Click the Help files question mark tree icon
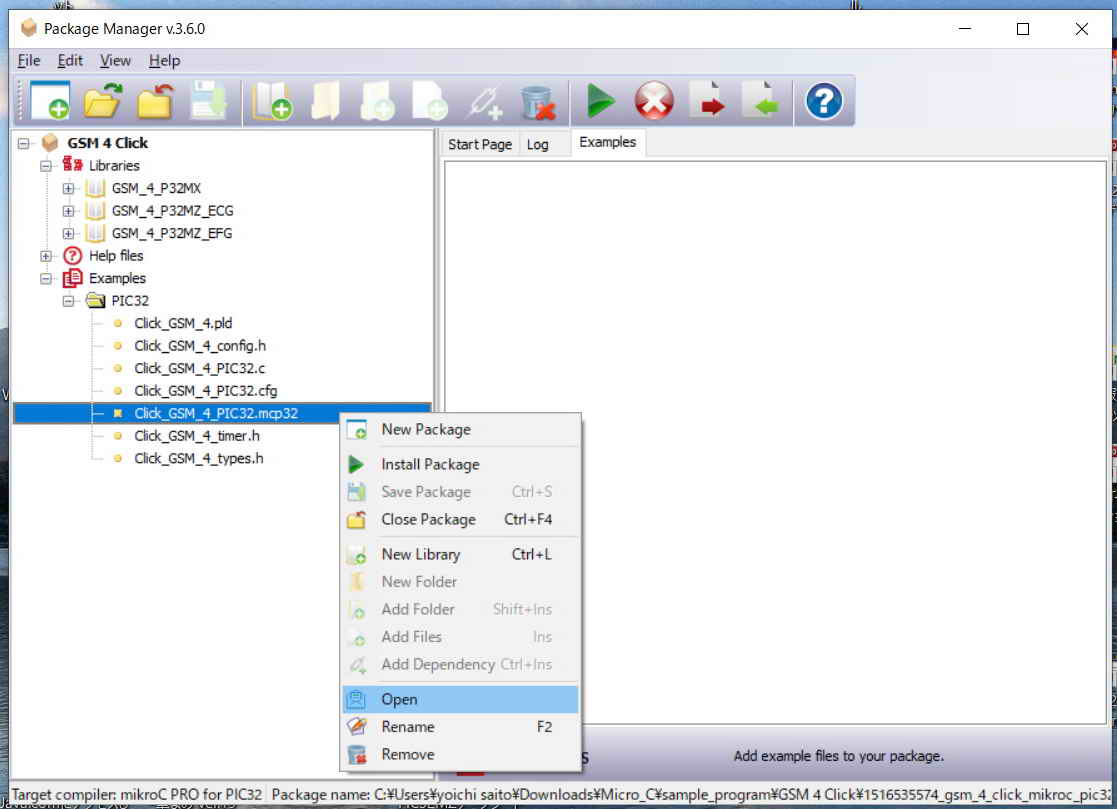The height and width of the screenshot is (809, 1117). click(72, 256)
